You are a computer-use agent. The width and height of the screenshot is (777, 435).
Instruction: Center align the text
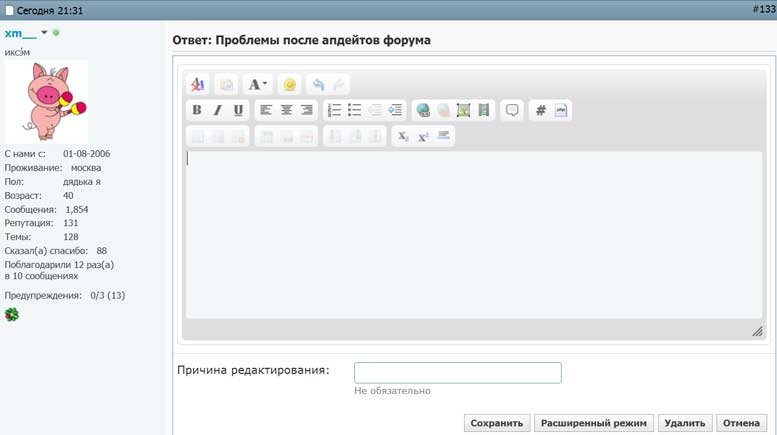[x=286, y=110]
